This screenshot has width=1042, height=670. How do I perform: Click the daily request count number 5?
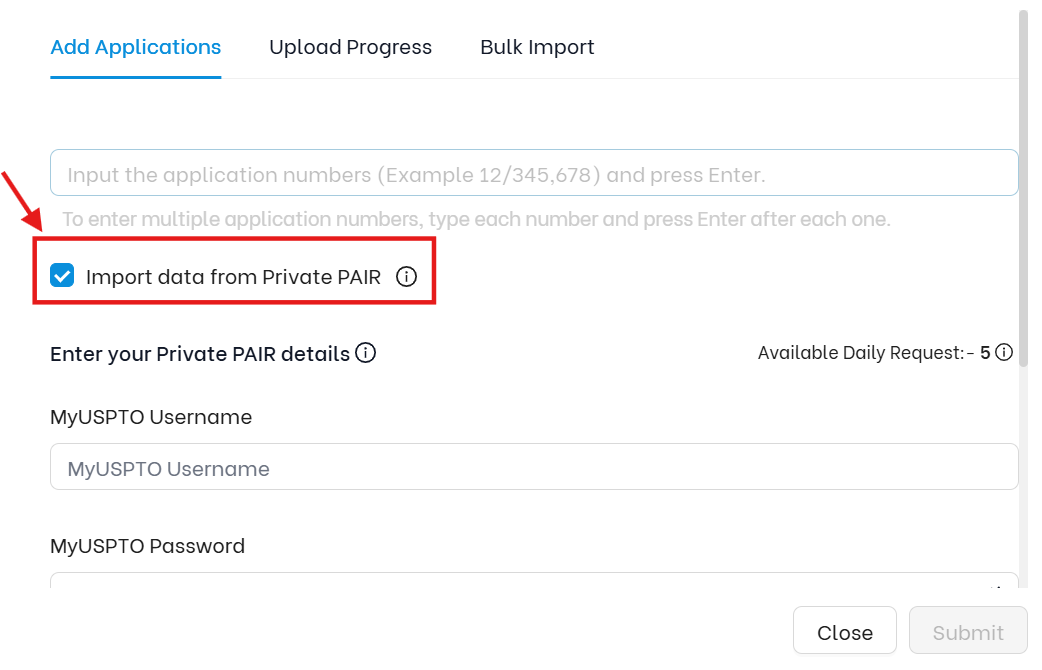click(985, 352)
